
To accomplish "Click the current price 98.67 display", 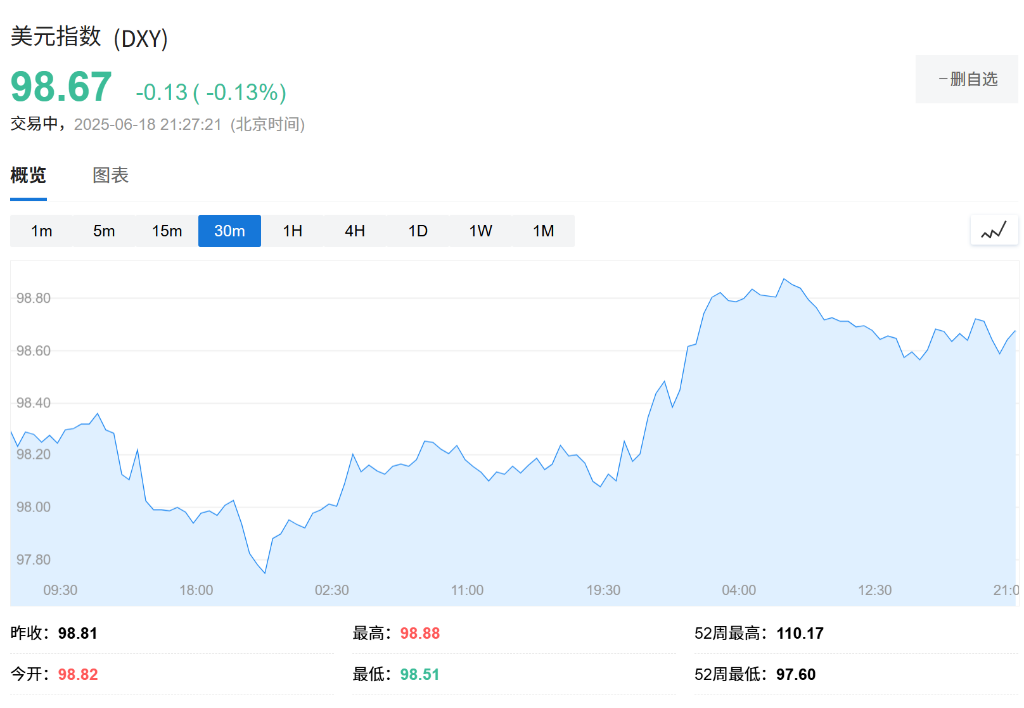I will click(x=58, y=88).
